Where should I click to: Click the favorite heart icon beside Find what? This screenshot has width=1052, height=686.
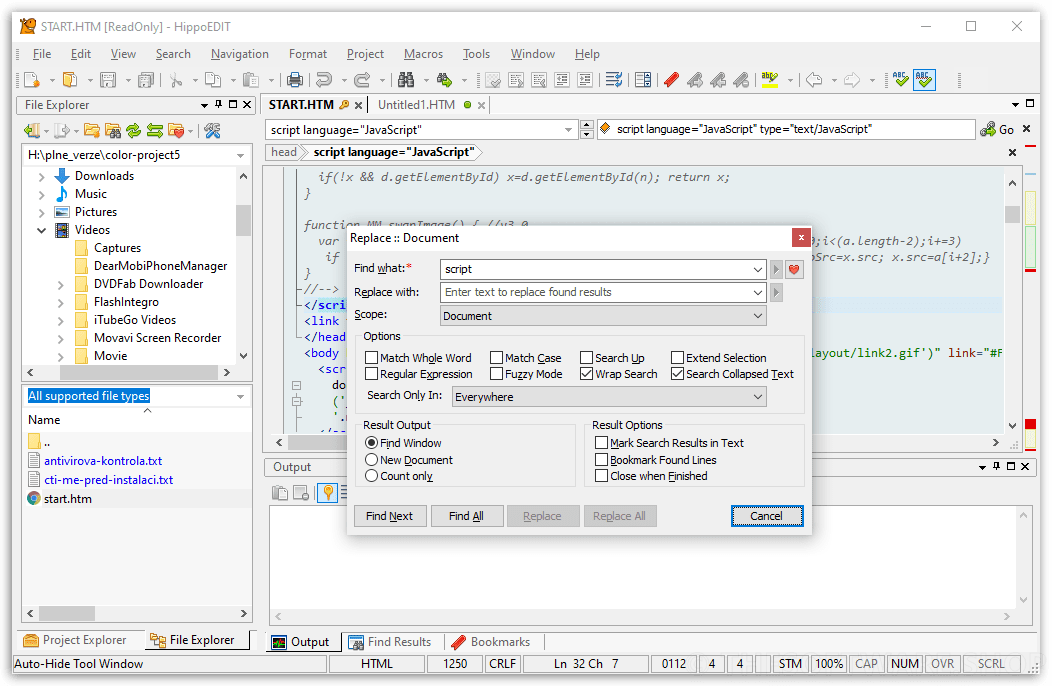click(x=795, y=269)
